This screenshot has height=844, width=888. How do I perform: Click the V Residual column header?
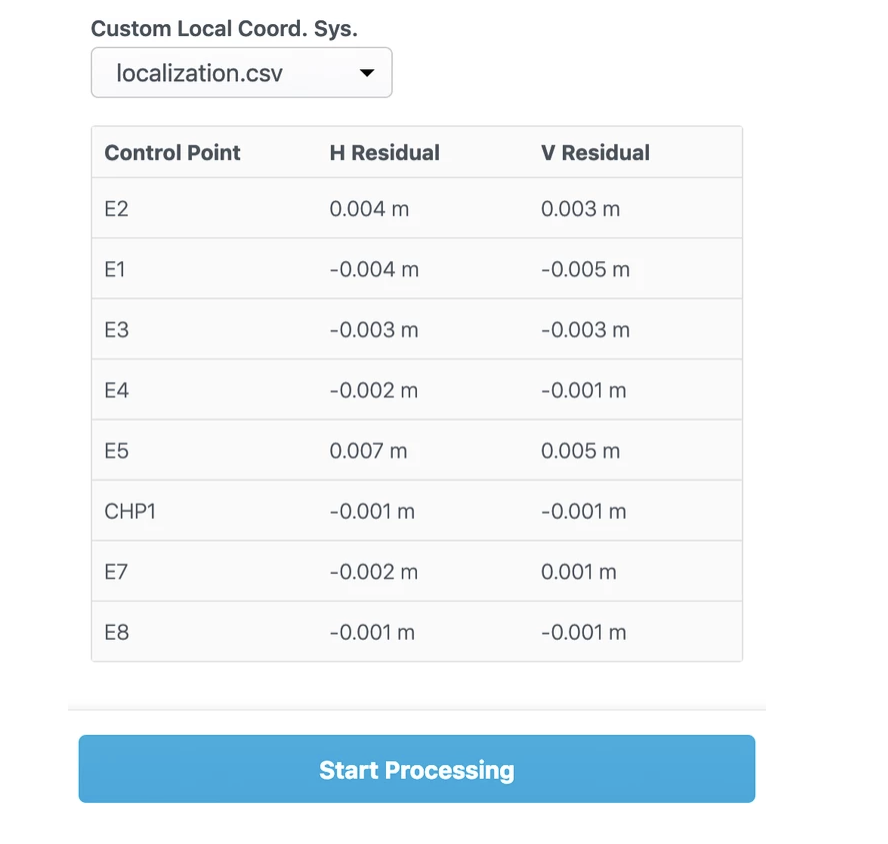pyautogui.click(x=595, y=153)
